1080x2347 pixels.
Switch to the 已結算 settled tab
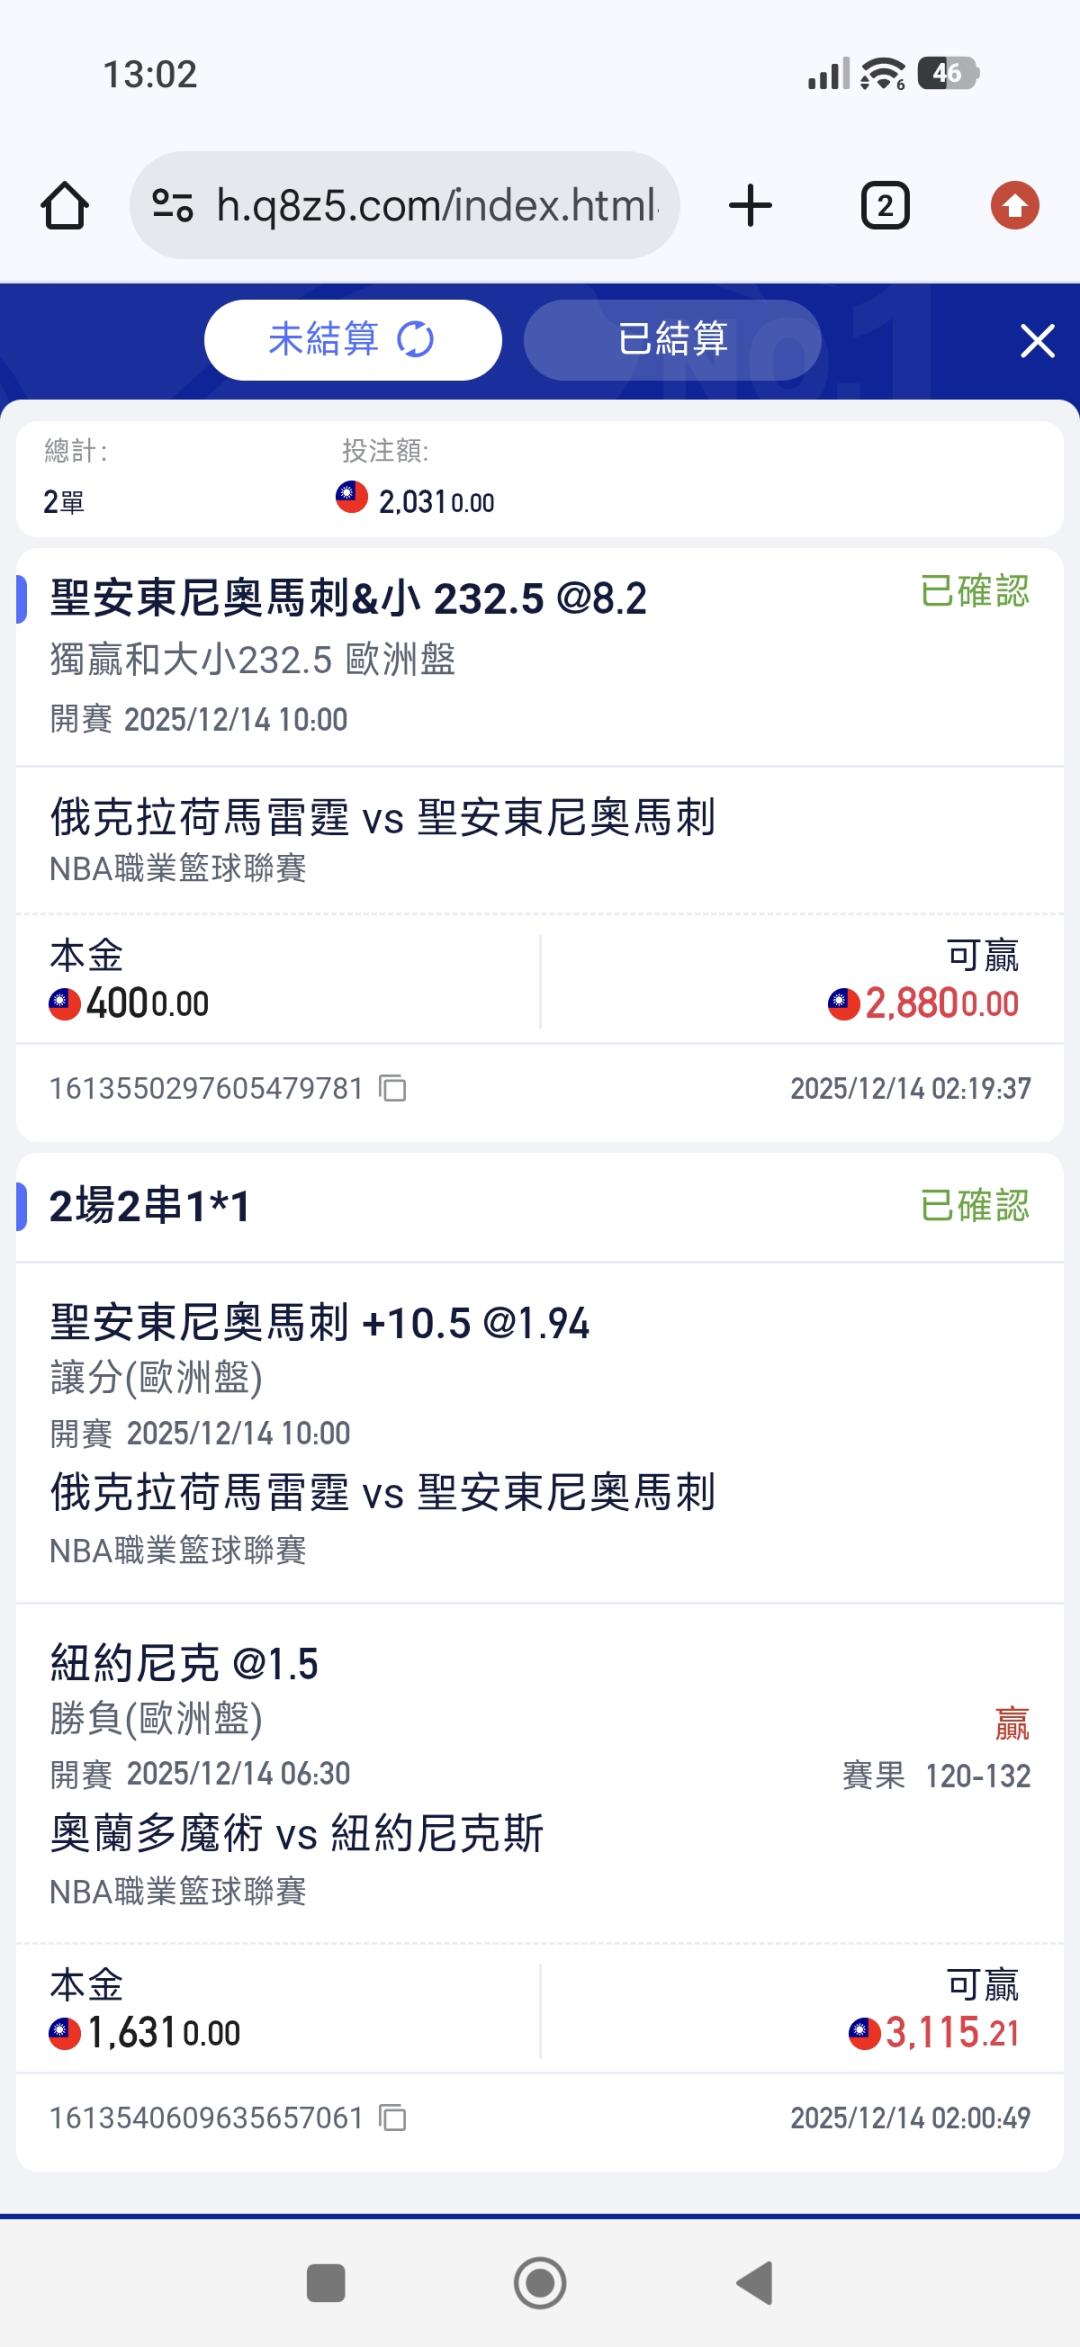coord(672,340)
